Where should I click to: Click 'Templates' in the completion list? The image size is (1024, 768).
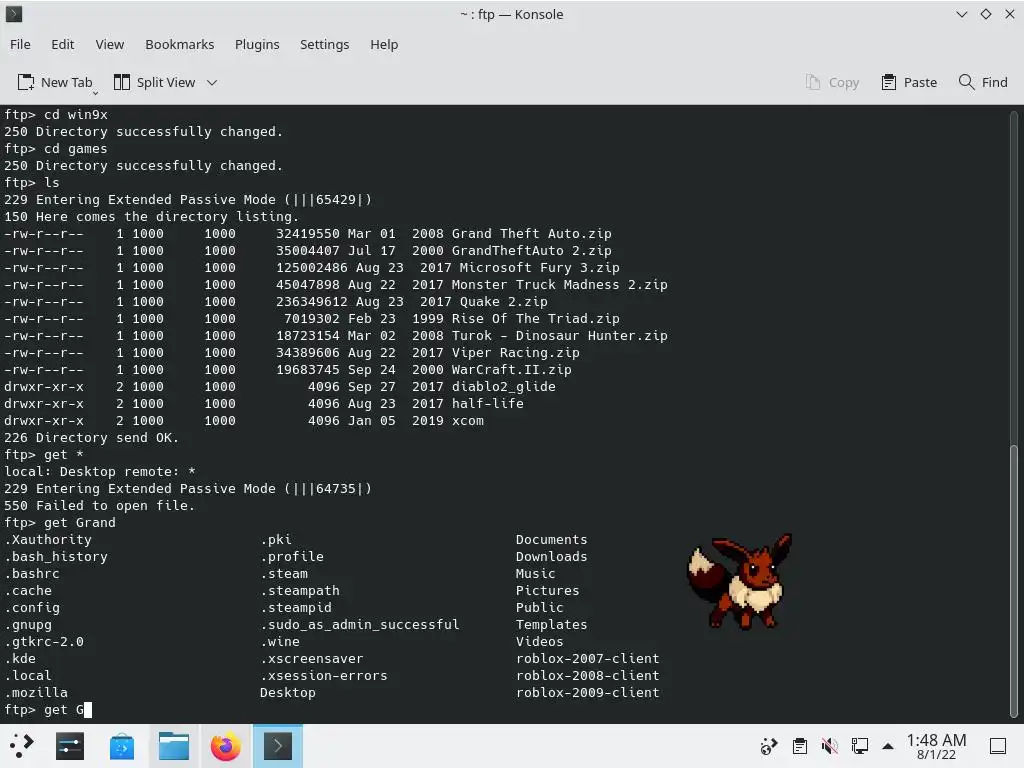[551, 624]
